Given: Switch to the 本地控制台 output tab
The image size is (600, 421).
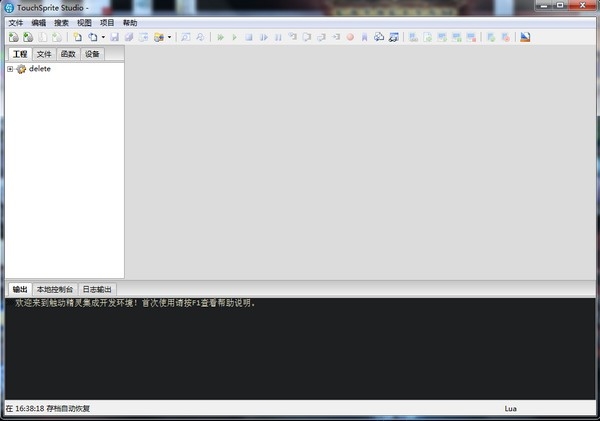Looking at the screenshot, I should (55, 289).
